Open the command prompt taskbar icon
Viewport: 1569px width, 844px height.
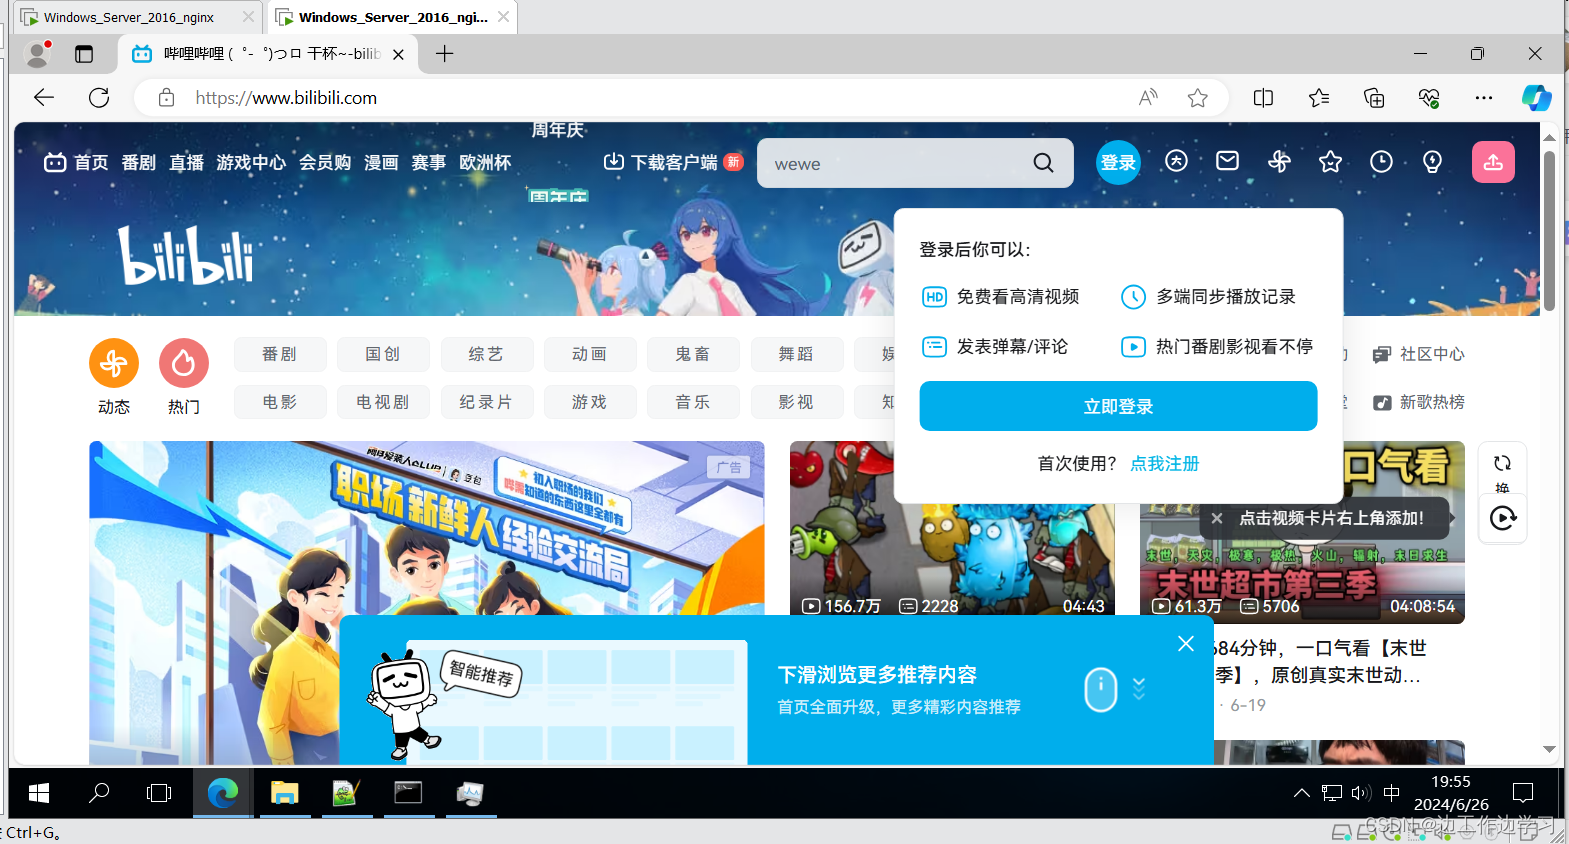(408, 793)
